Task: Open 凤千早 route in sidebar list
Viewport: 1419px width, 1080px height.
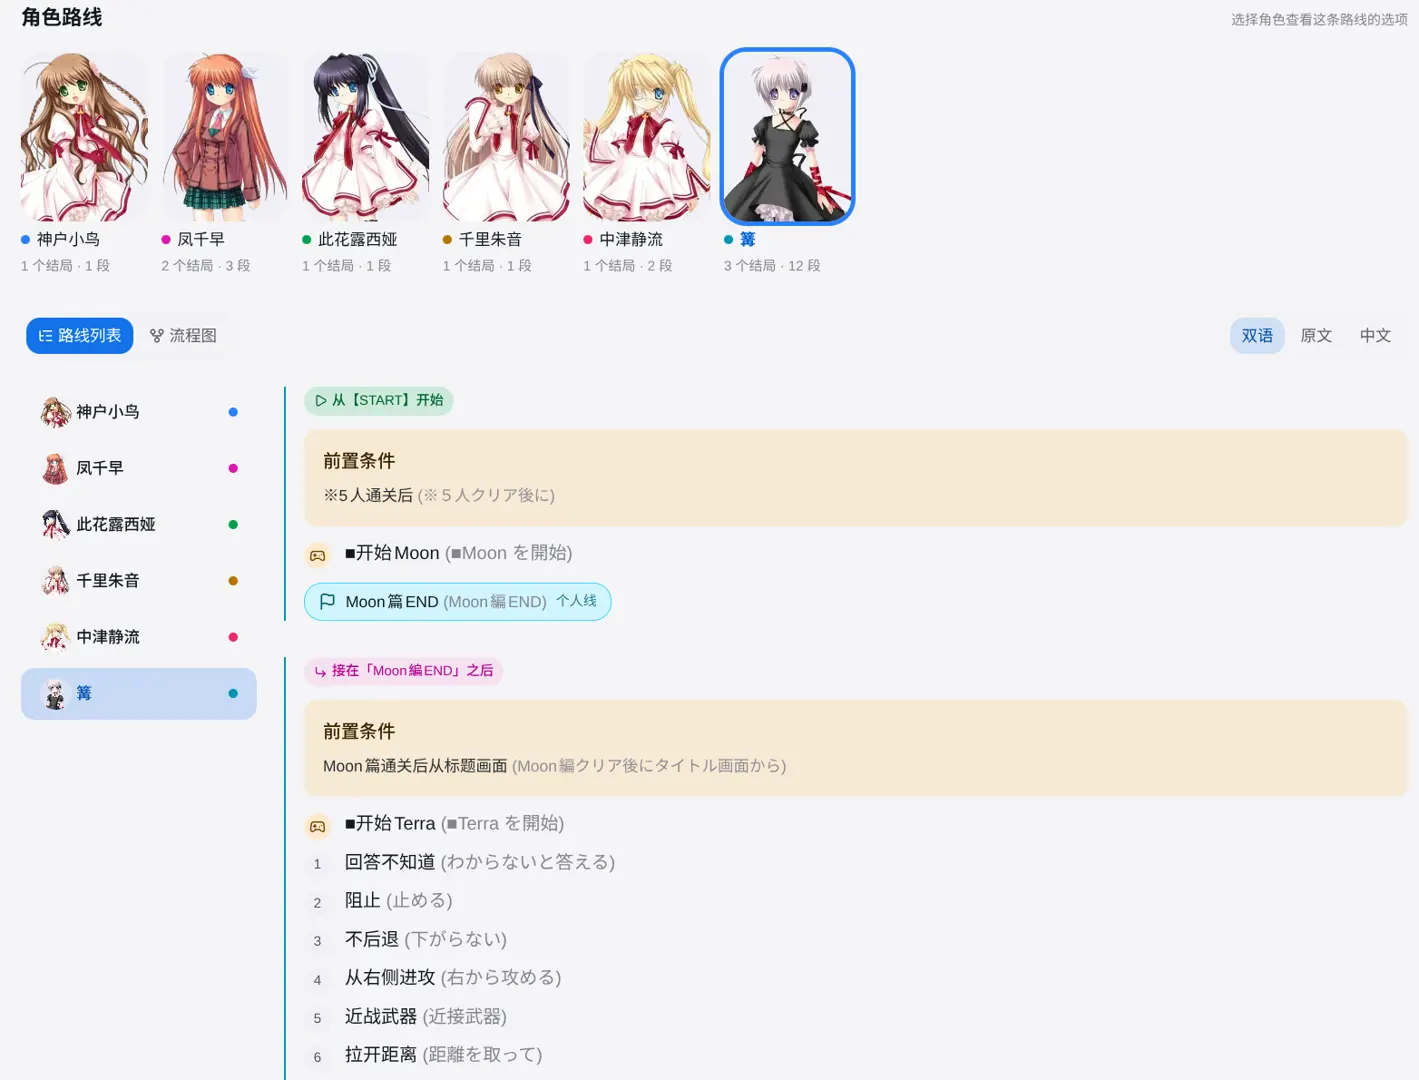Action: click(x=139, y=468)
